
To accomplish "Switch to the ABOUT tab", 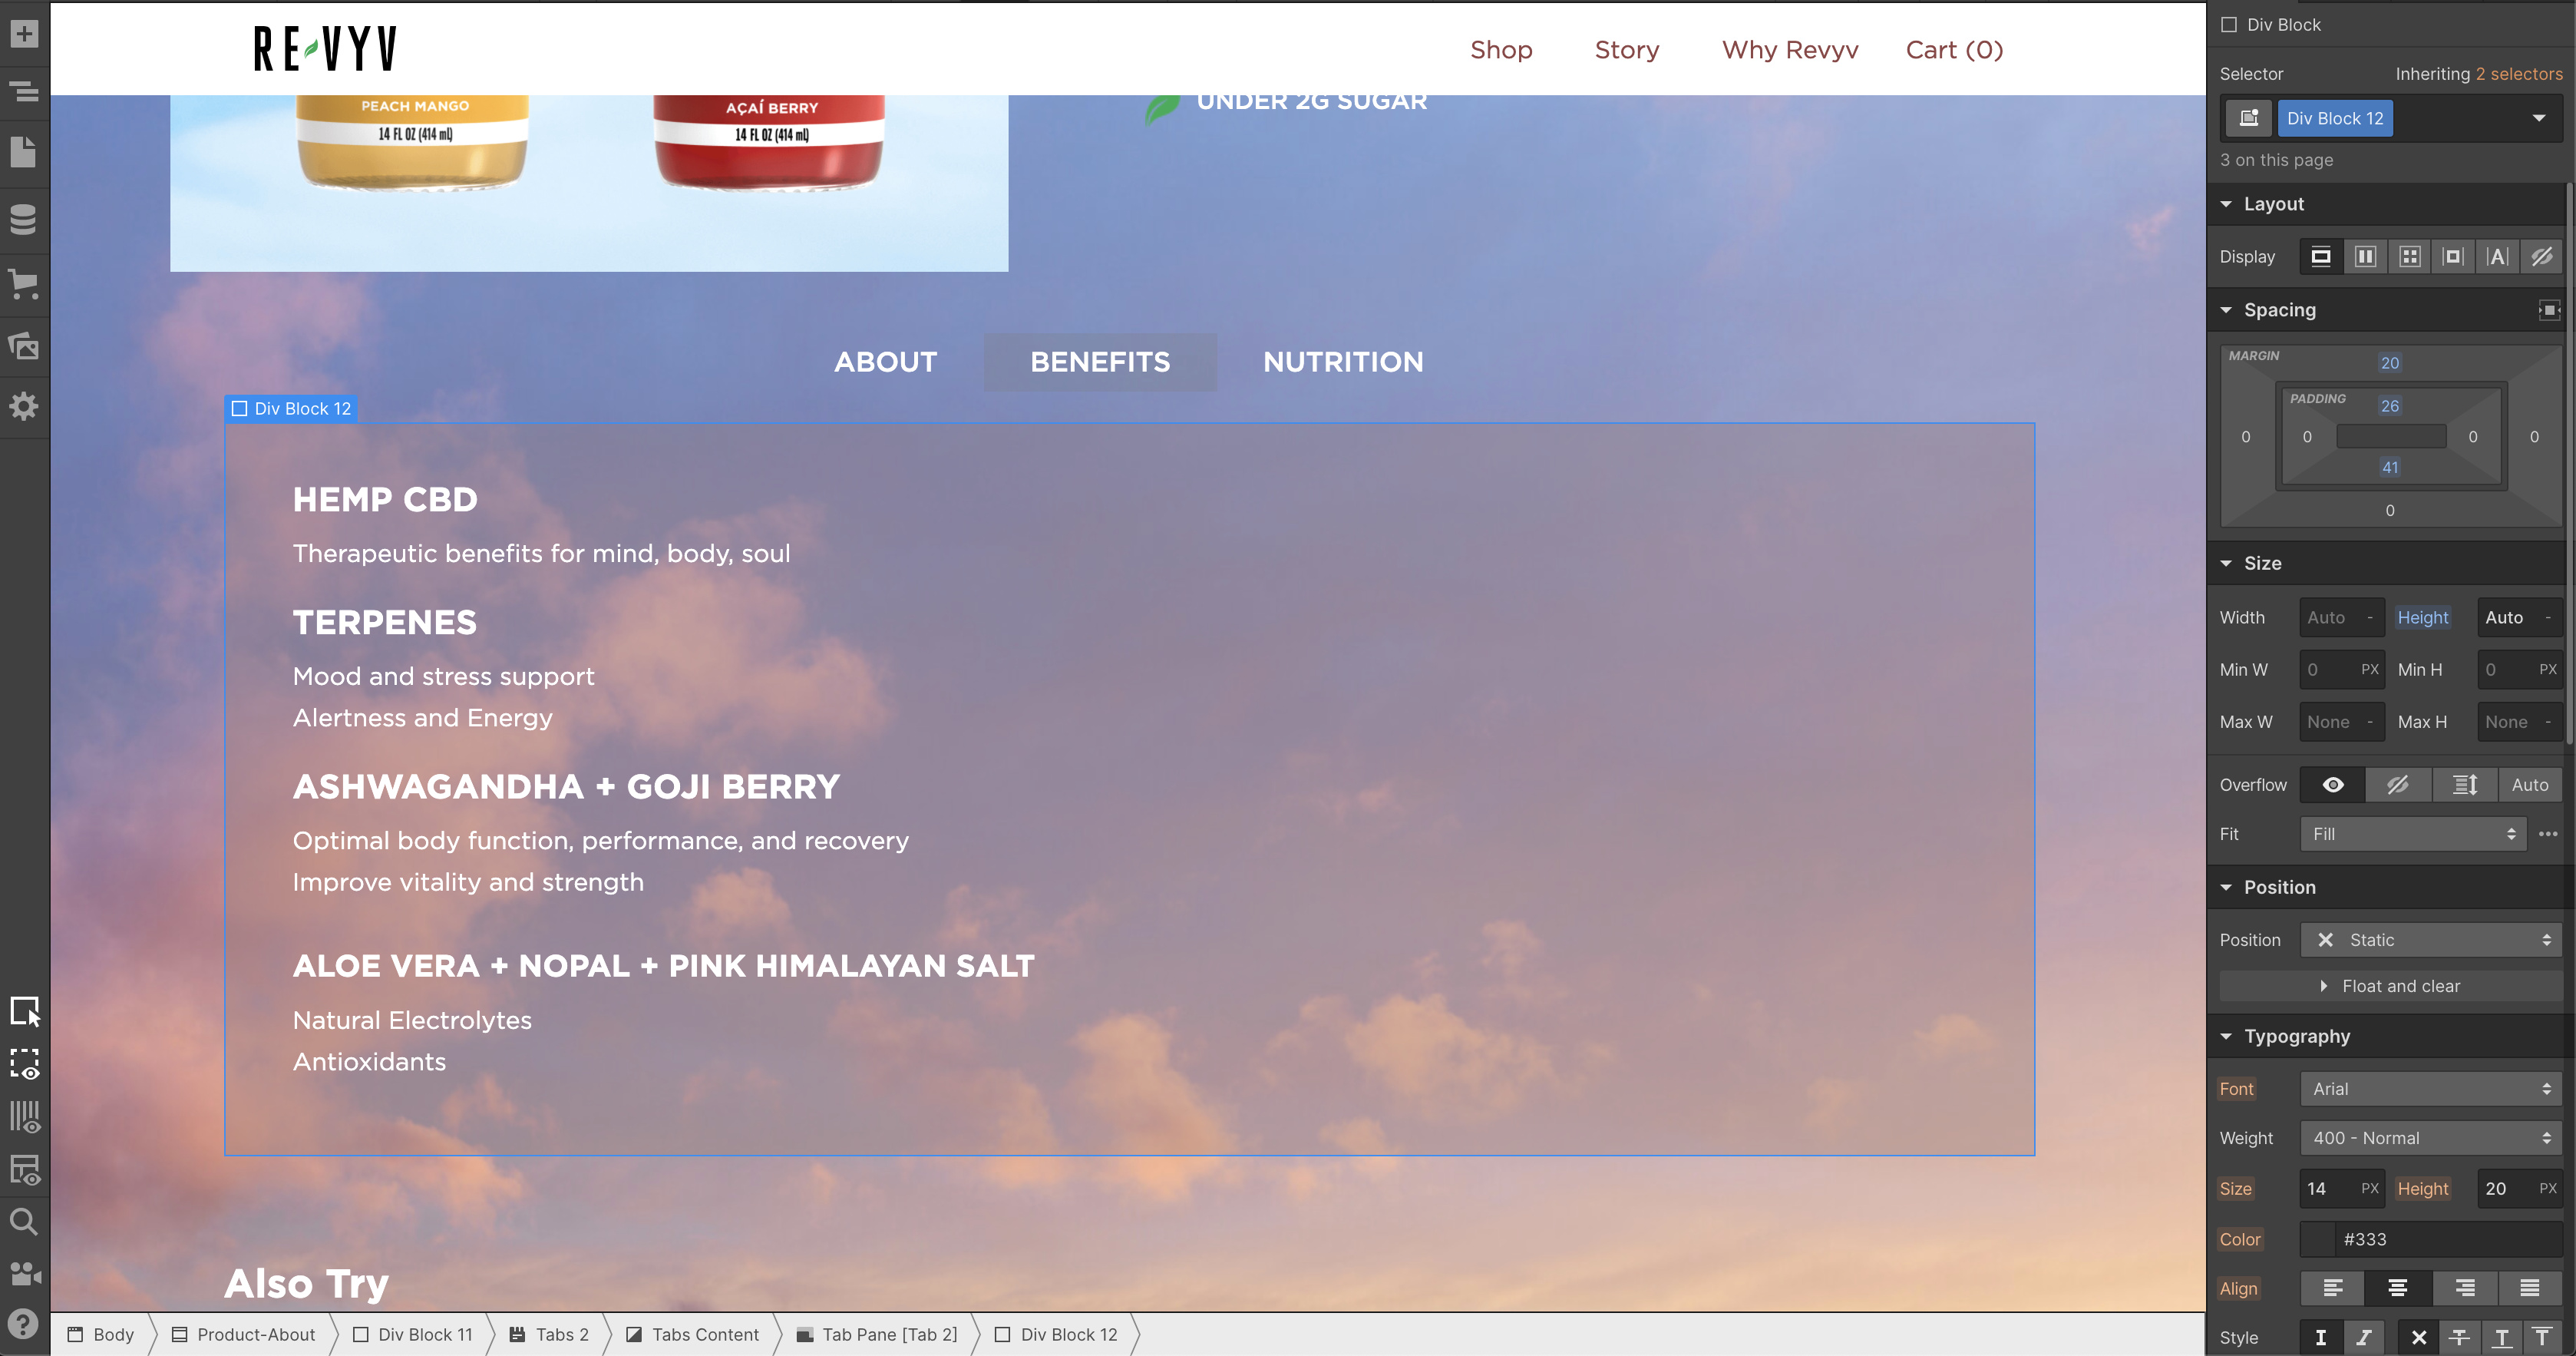I will tap(885, 362).
